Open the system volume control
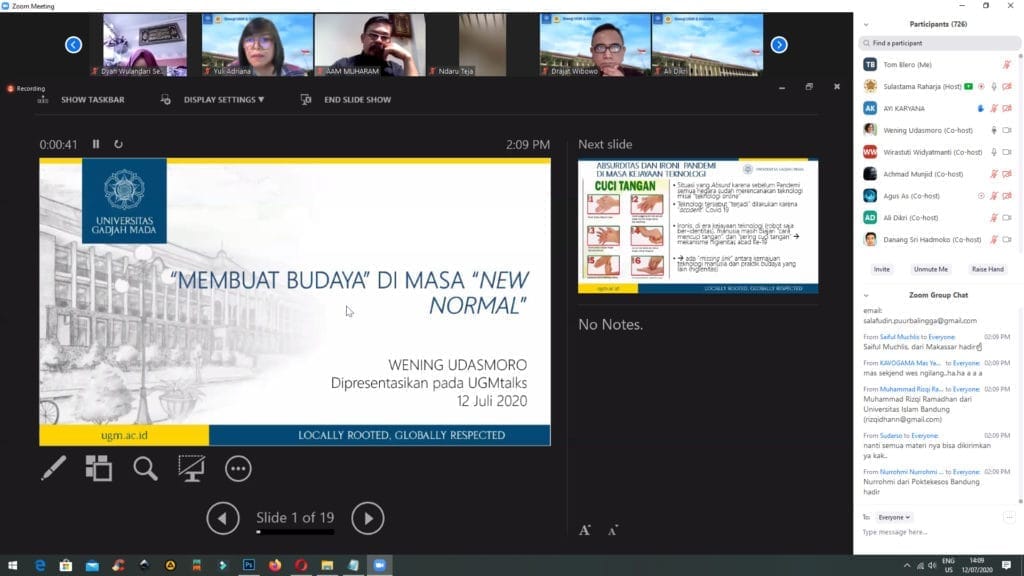 [932, 566]
